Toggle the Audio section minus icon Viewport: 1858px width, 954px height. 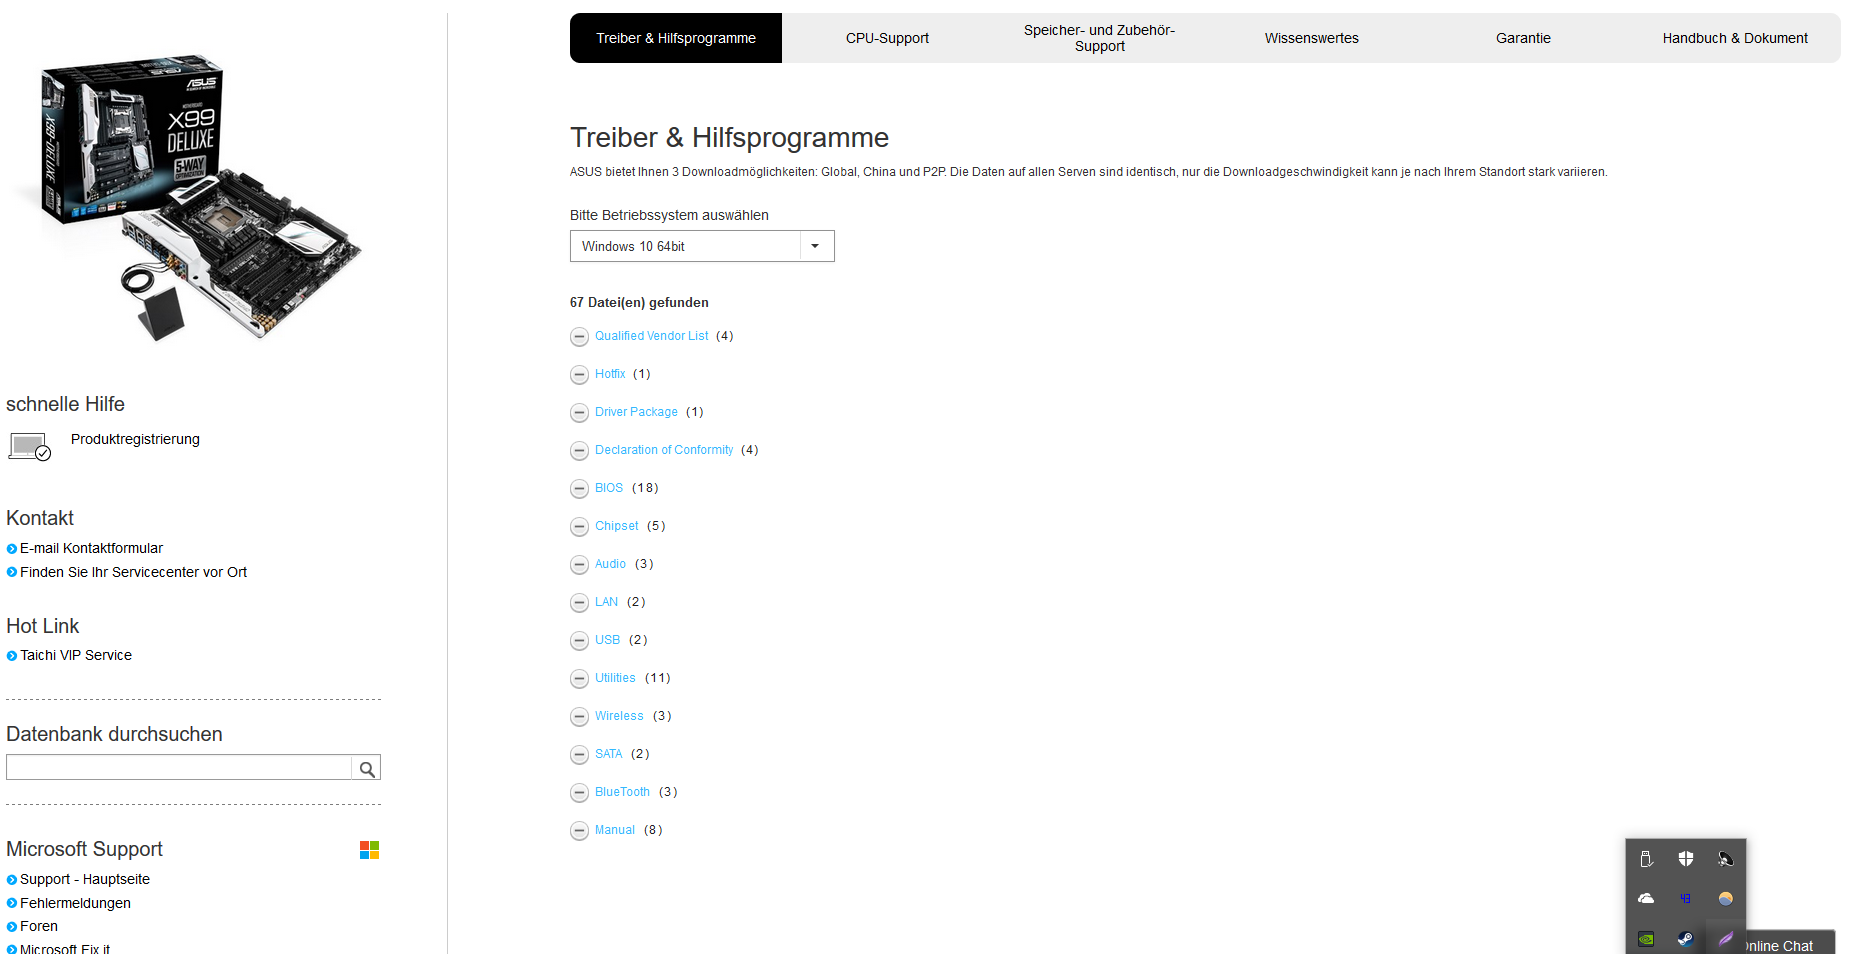pyautogui.click(x=579, y=565)
